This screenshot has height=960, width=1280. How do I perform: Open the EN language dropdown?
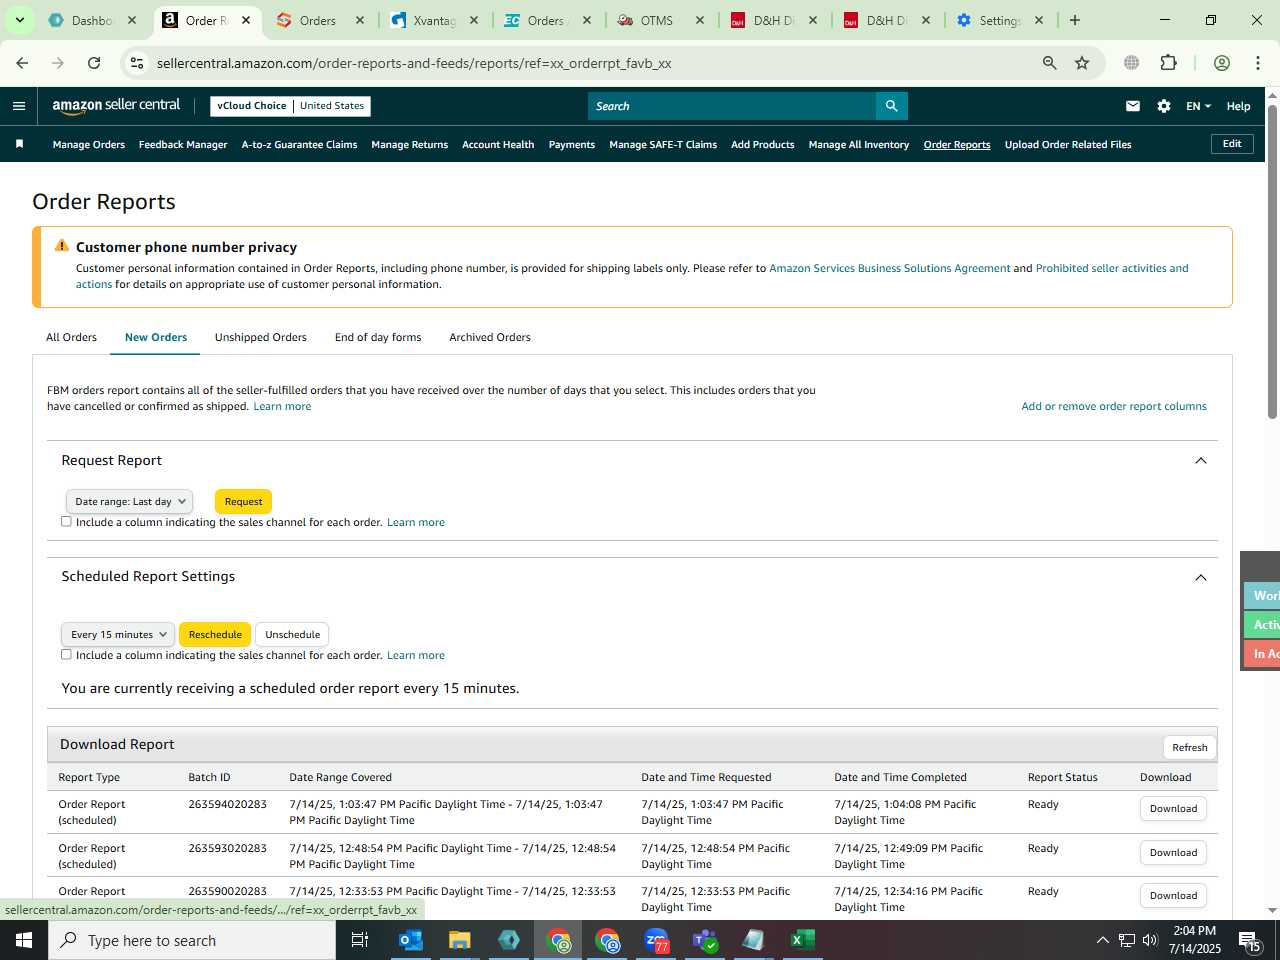(1198, 106)
